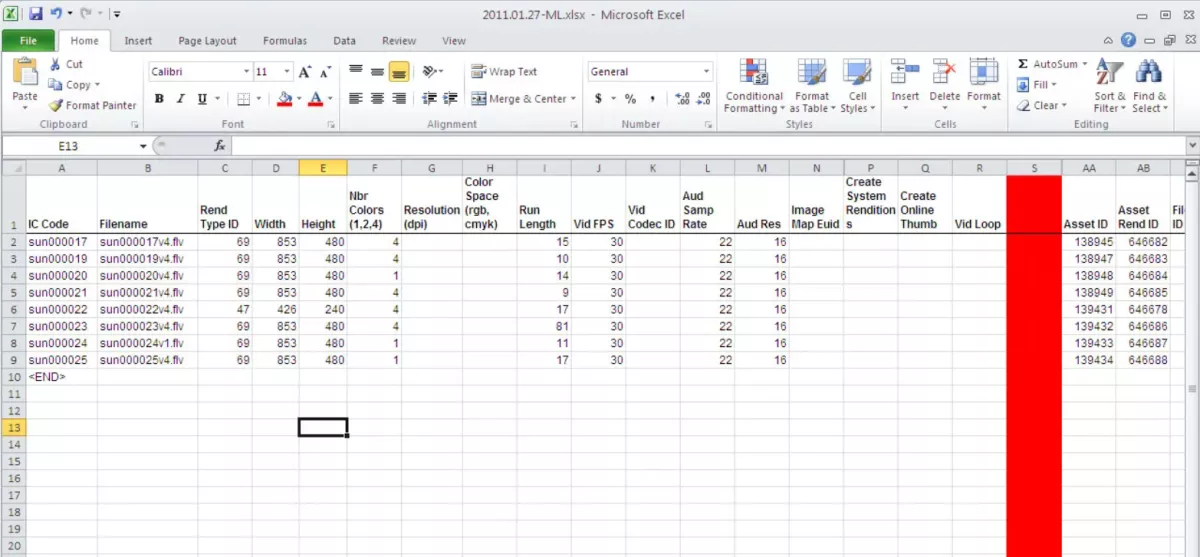Expand the font size 11 dropdown
1200x557 pixels.
pos(287,72)
